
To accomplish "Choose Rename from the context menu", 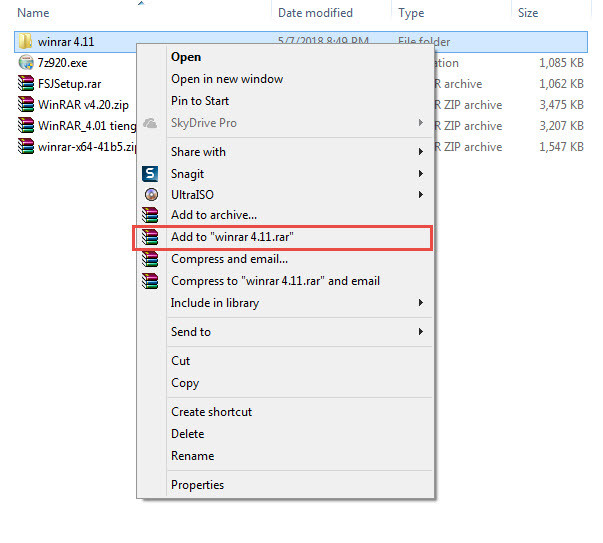I will (193, 456).
